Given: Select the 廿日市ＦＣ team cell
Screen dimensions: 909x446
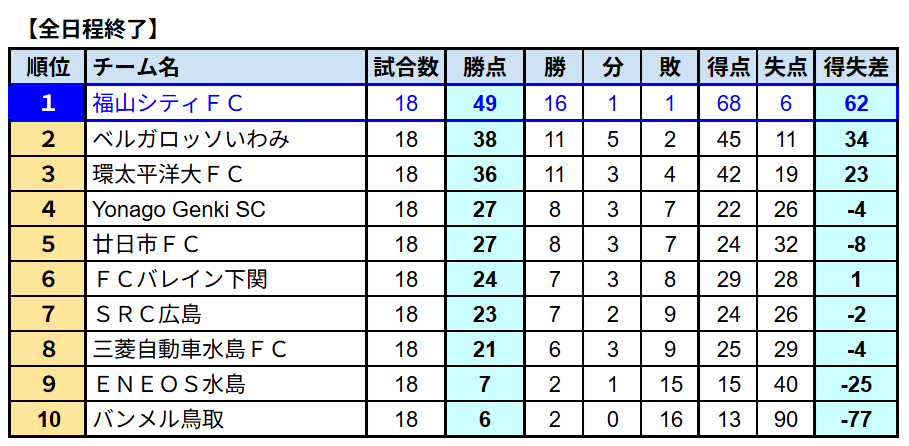Looking at the screenshot, I should pyautogui.click(x=146, y=244).
